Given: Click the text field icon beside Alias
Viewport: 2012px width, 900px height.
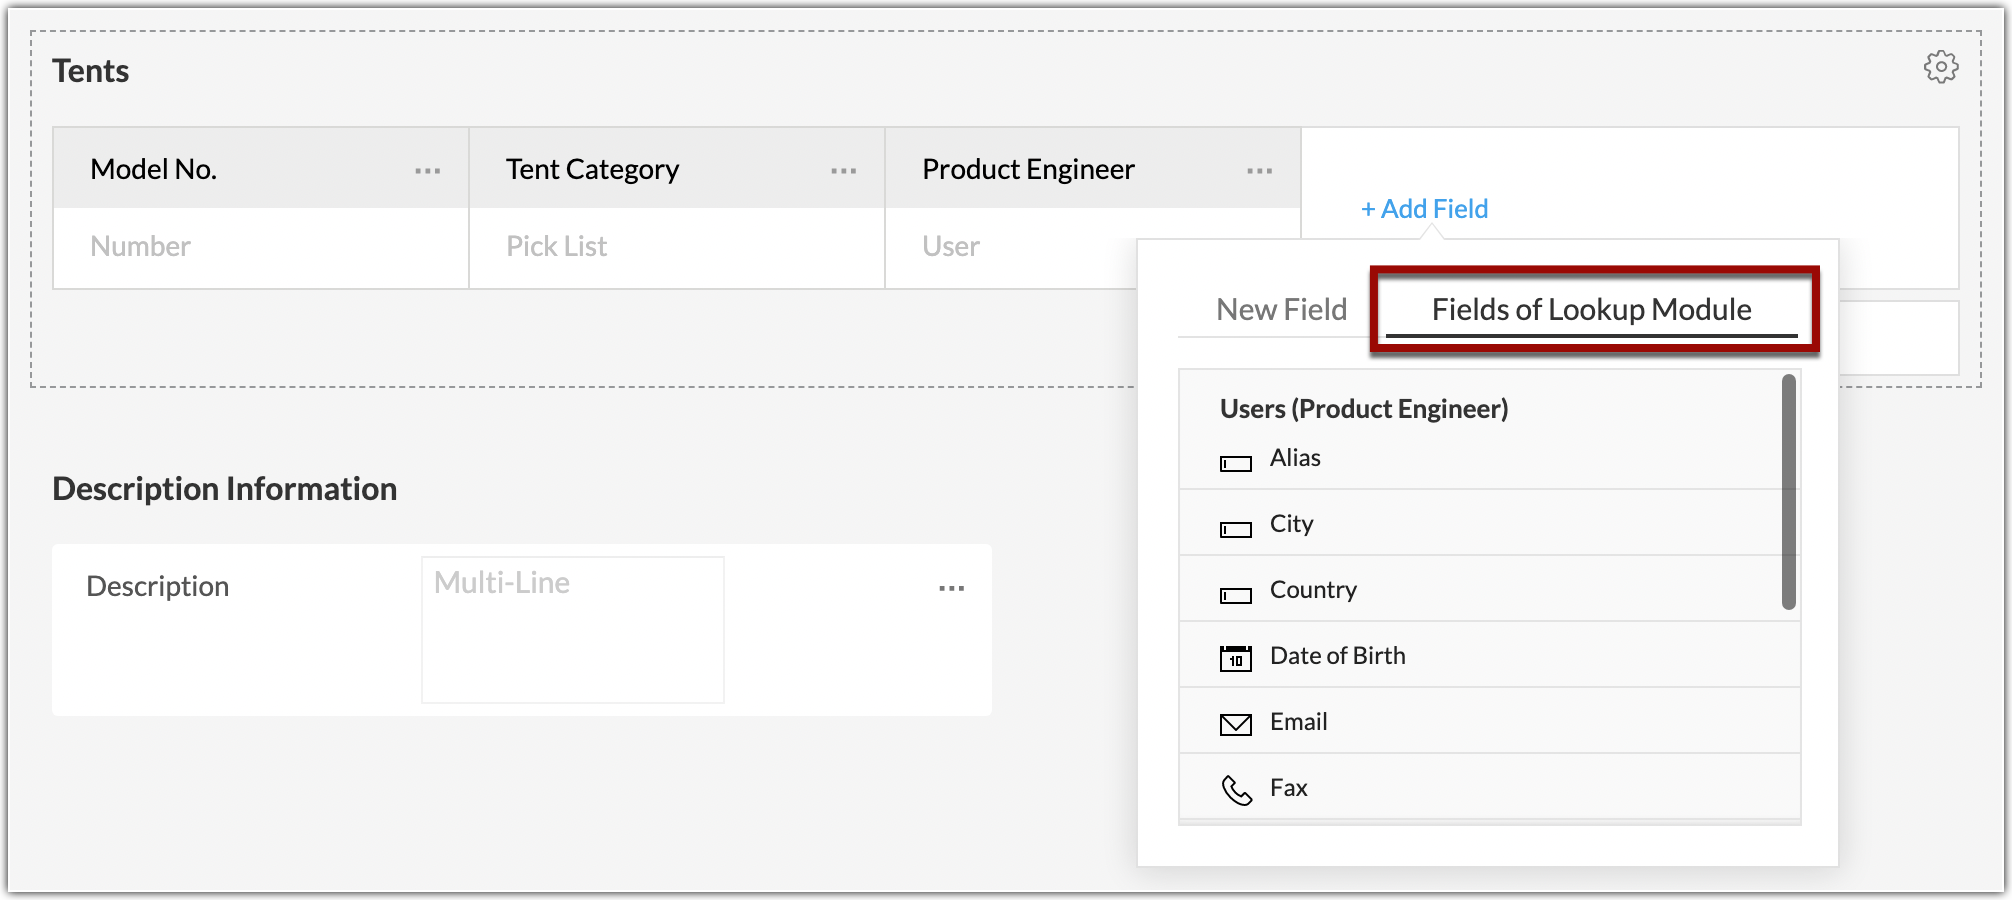Looking at the screenshot, I should 1235,463.
